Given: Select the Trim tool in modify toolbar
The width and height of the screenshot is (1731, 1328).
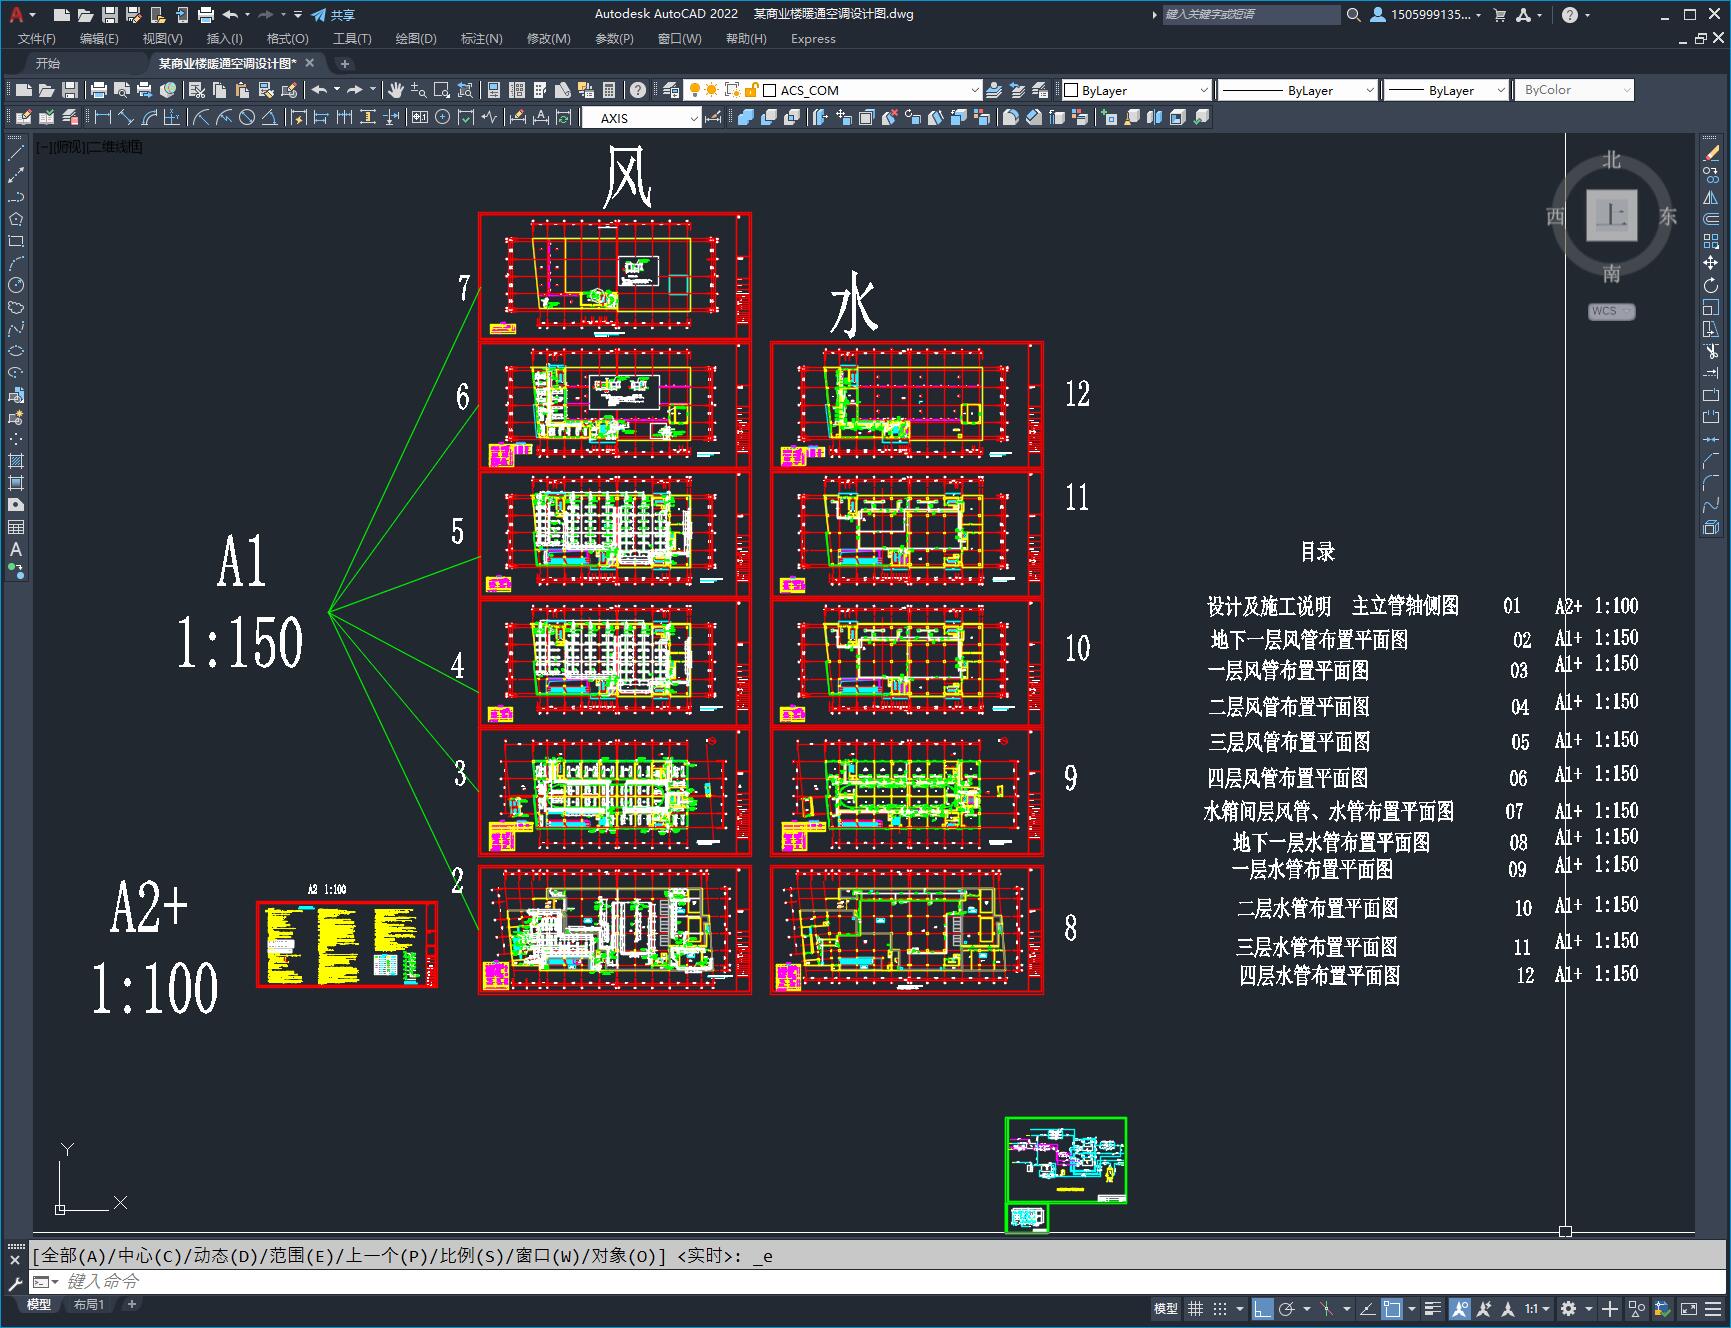Looking at the screenshot, I should pos(1711,351).
